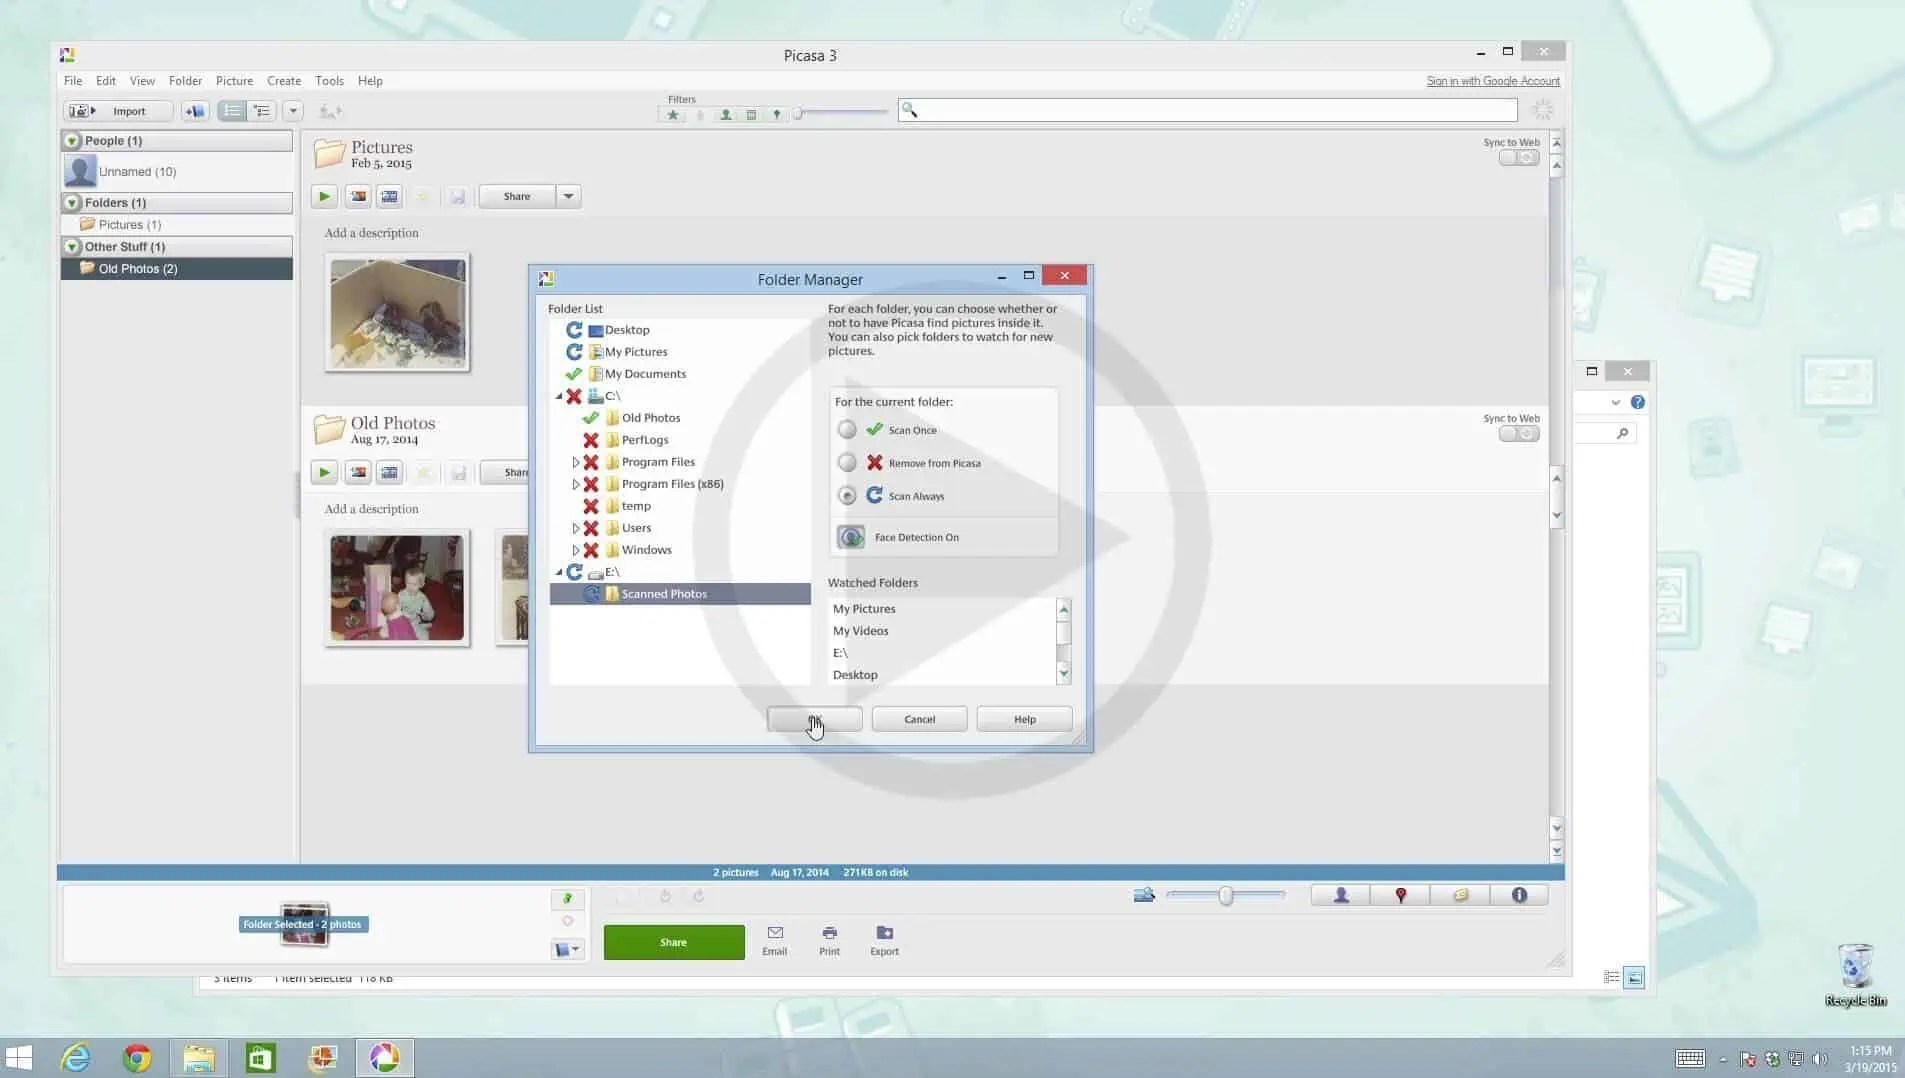This screenshot has width=1905, height=1078.
Task: Toggle the Face Detection On button
Action: coord(851,537)
